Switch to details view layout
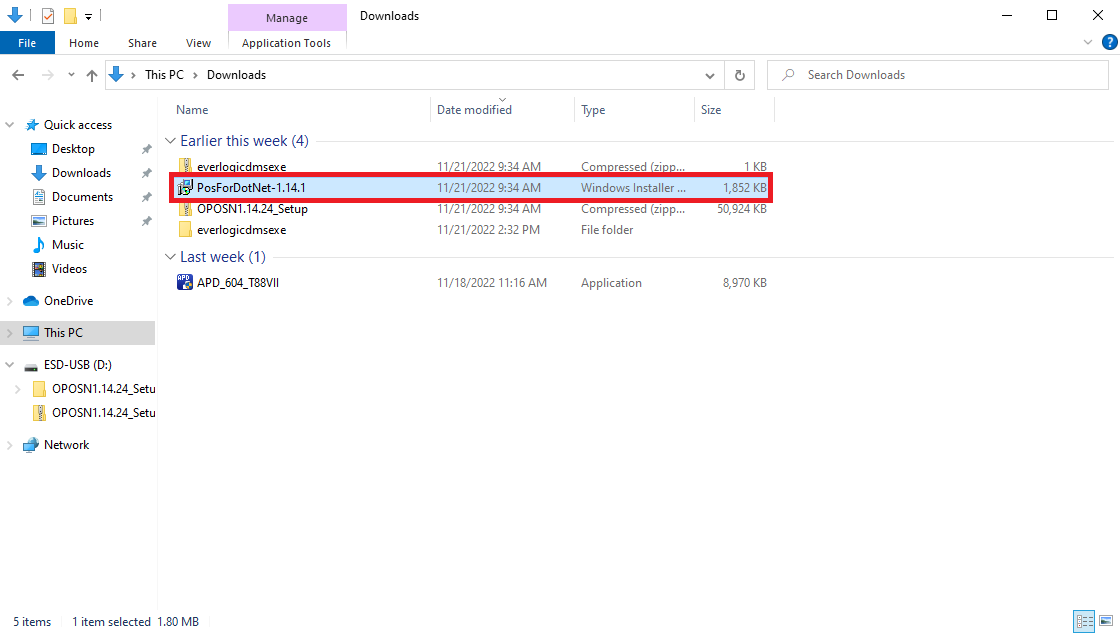1120x633 pixels. (x=1084, y=621)
